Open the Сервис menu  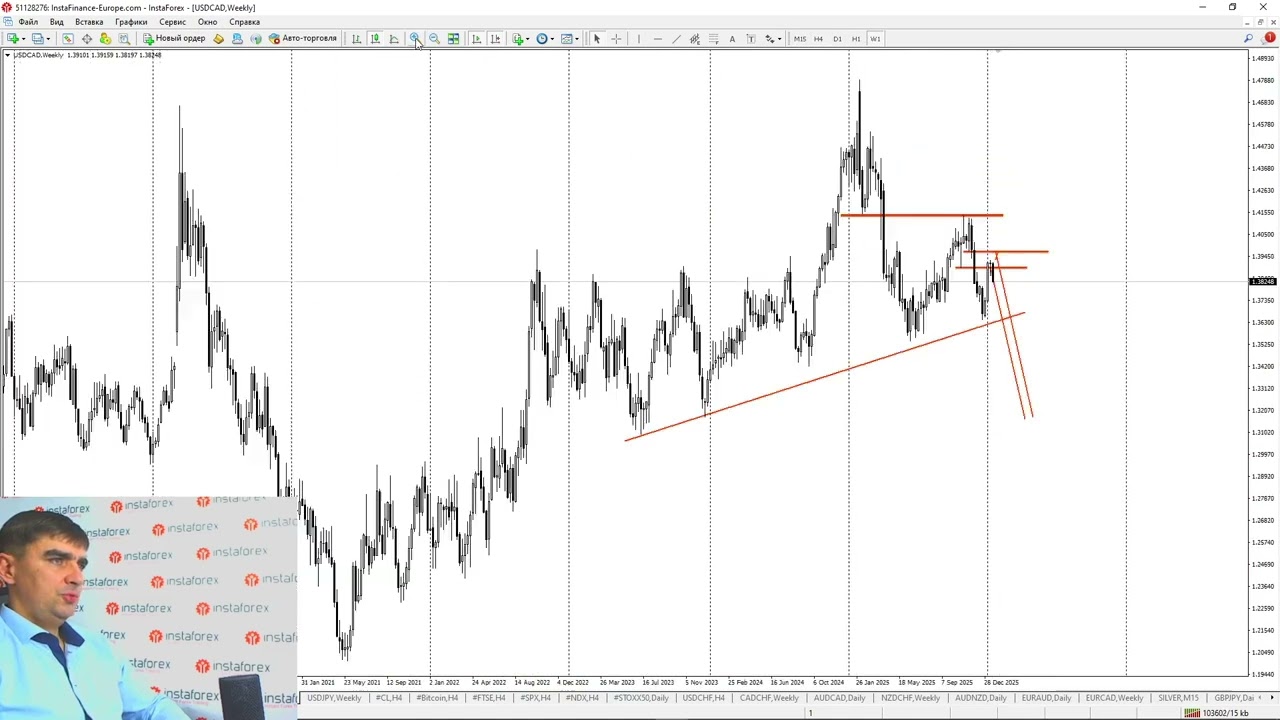tap(172, 22)
